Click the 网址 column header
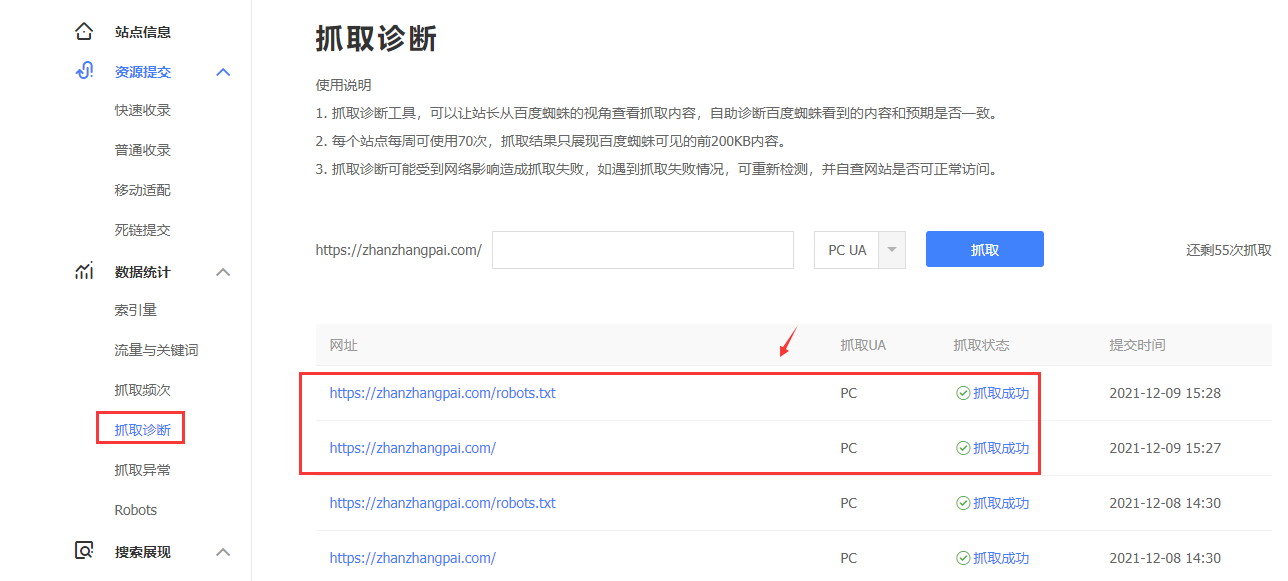1288x581 pixels. [x=344, y=345]
